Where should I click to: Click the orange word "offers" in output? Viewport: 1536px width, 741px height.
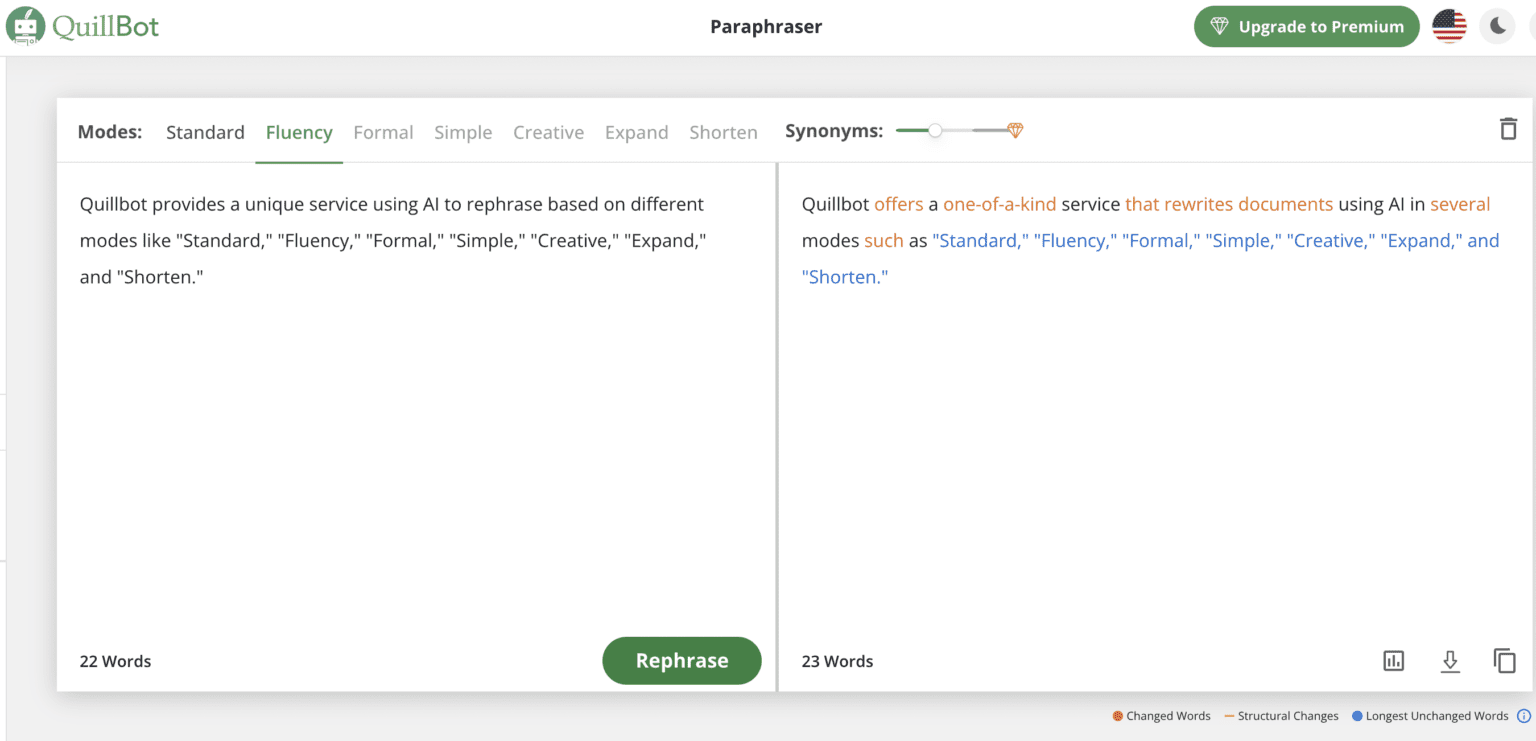tap(898, 204)
